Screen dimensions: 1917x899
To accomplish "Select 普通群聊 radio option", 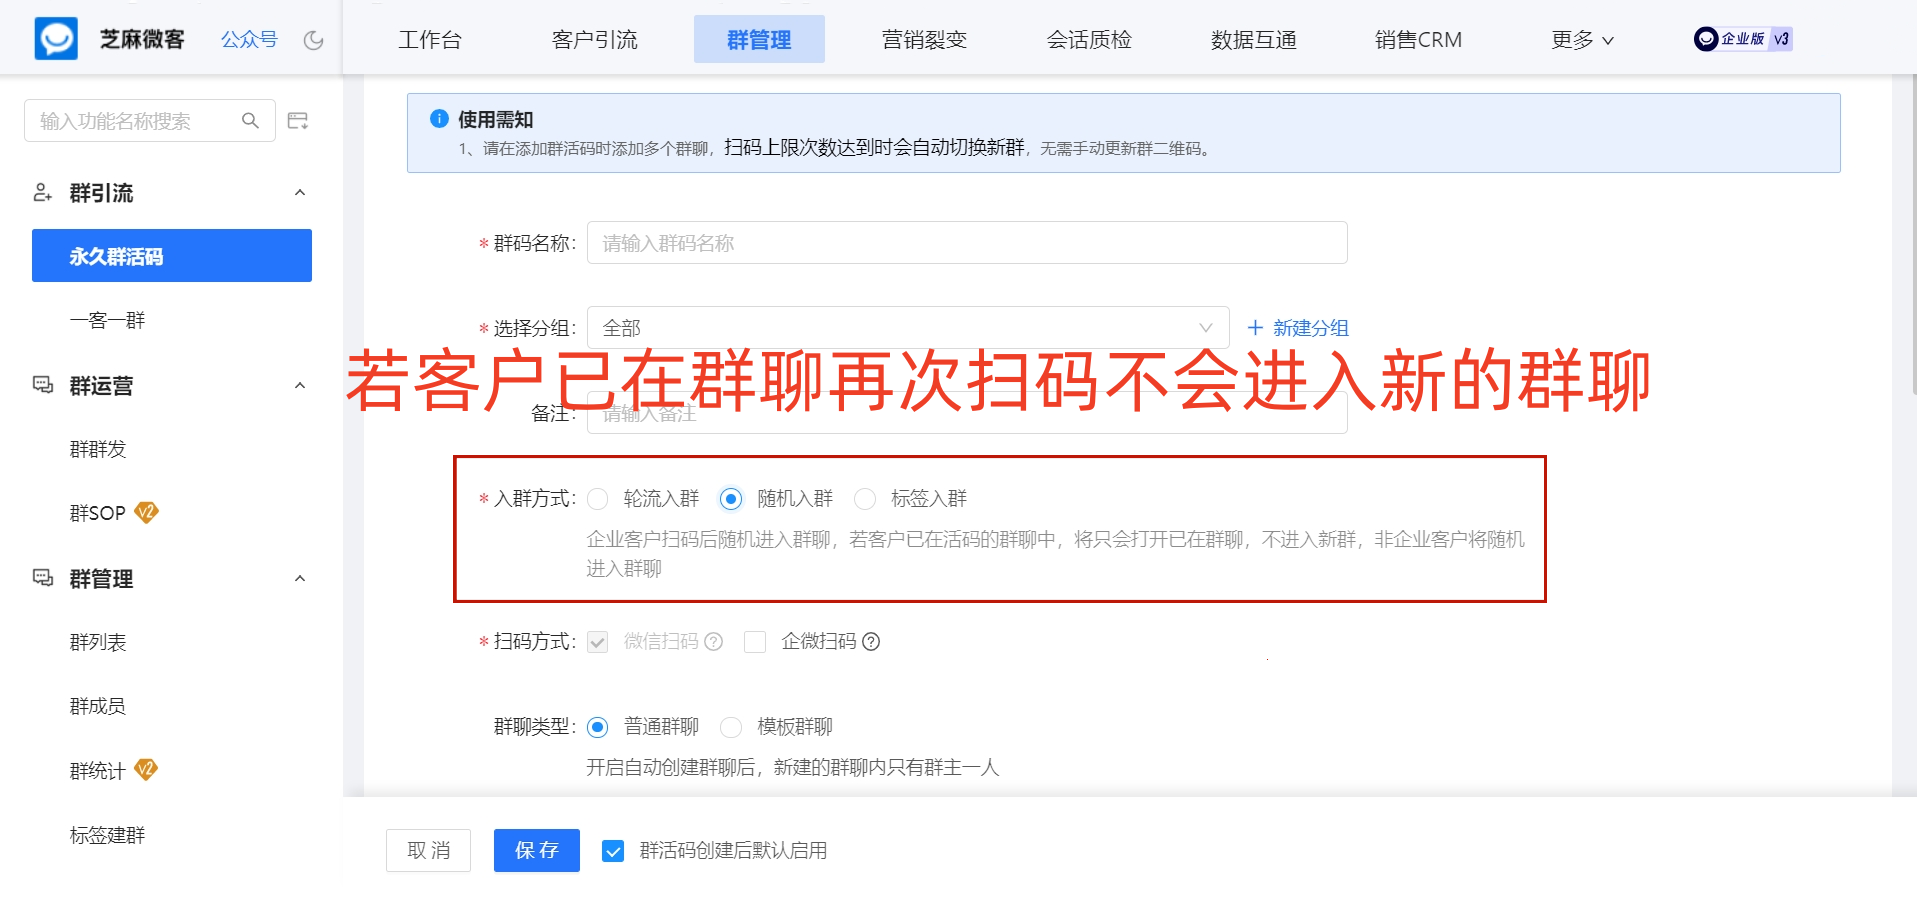I will coord(598,727).
